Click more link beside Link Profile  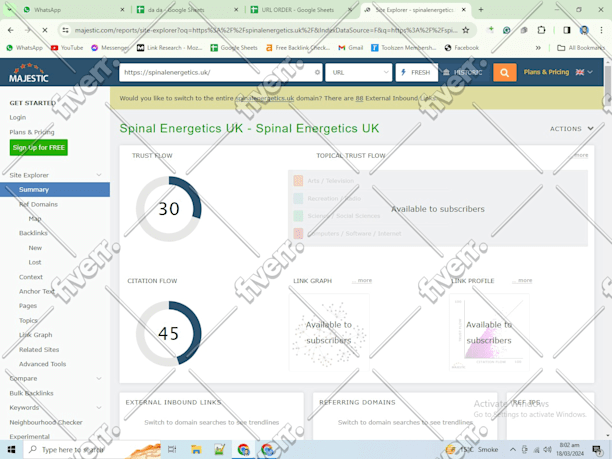click(522, 281)
